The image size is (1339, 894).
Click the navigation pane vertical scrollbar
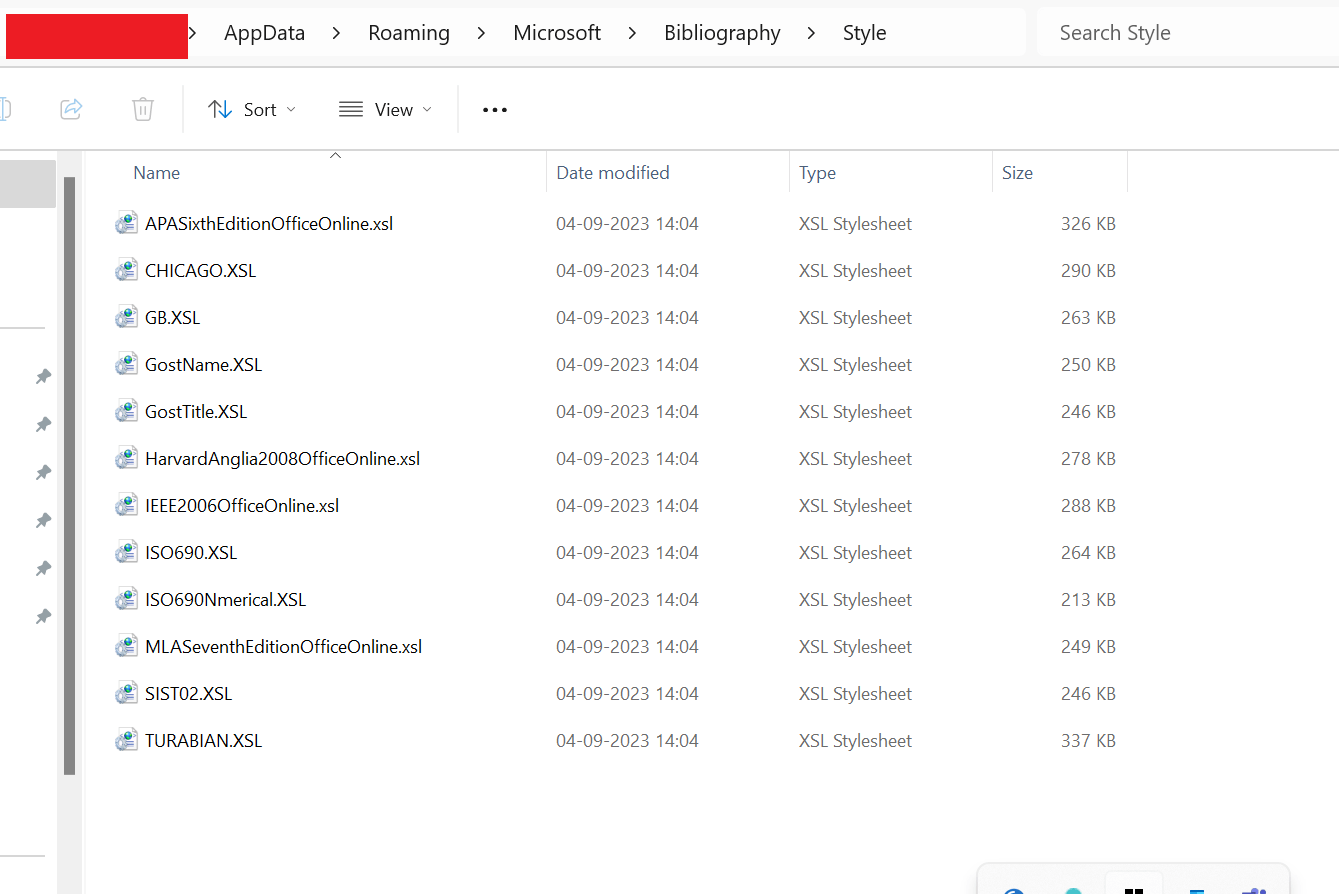point(69,476)
